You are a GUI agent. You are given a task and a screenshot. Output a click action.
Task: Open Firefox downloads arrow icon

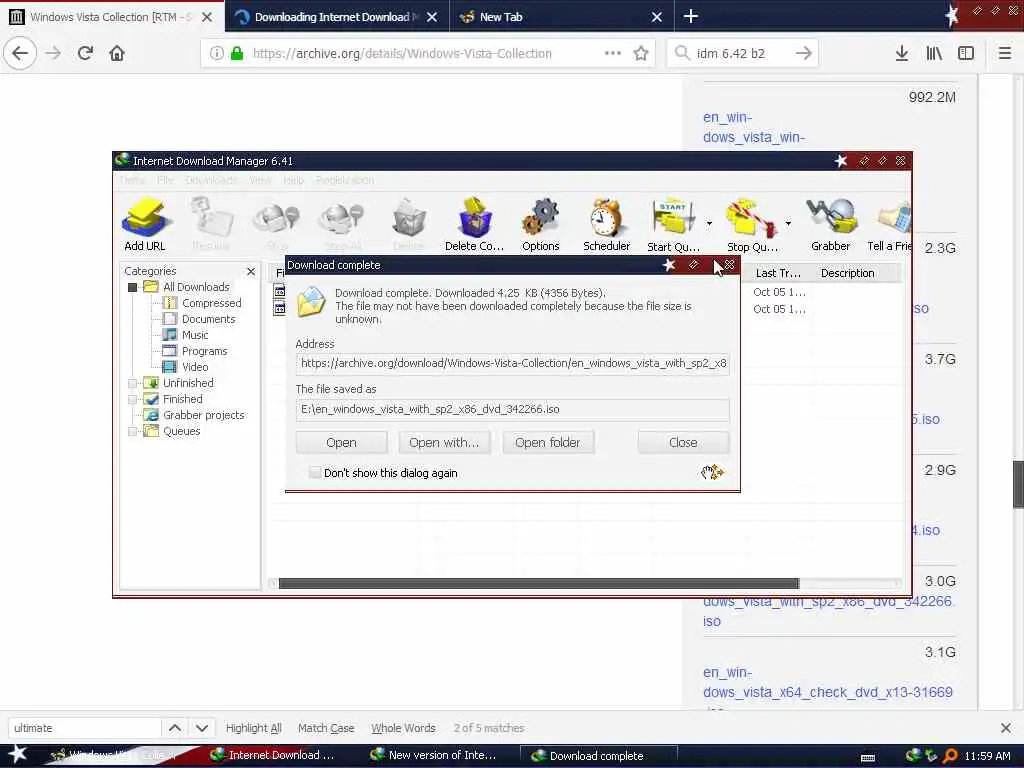pos(902,54)
